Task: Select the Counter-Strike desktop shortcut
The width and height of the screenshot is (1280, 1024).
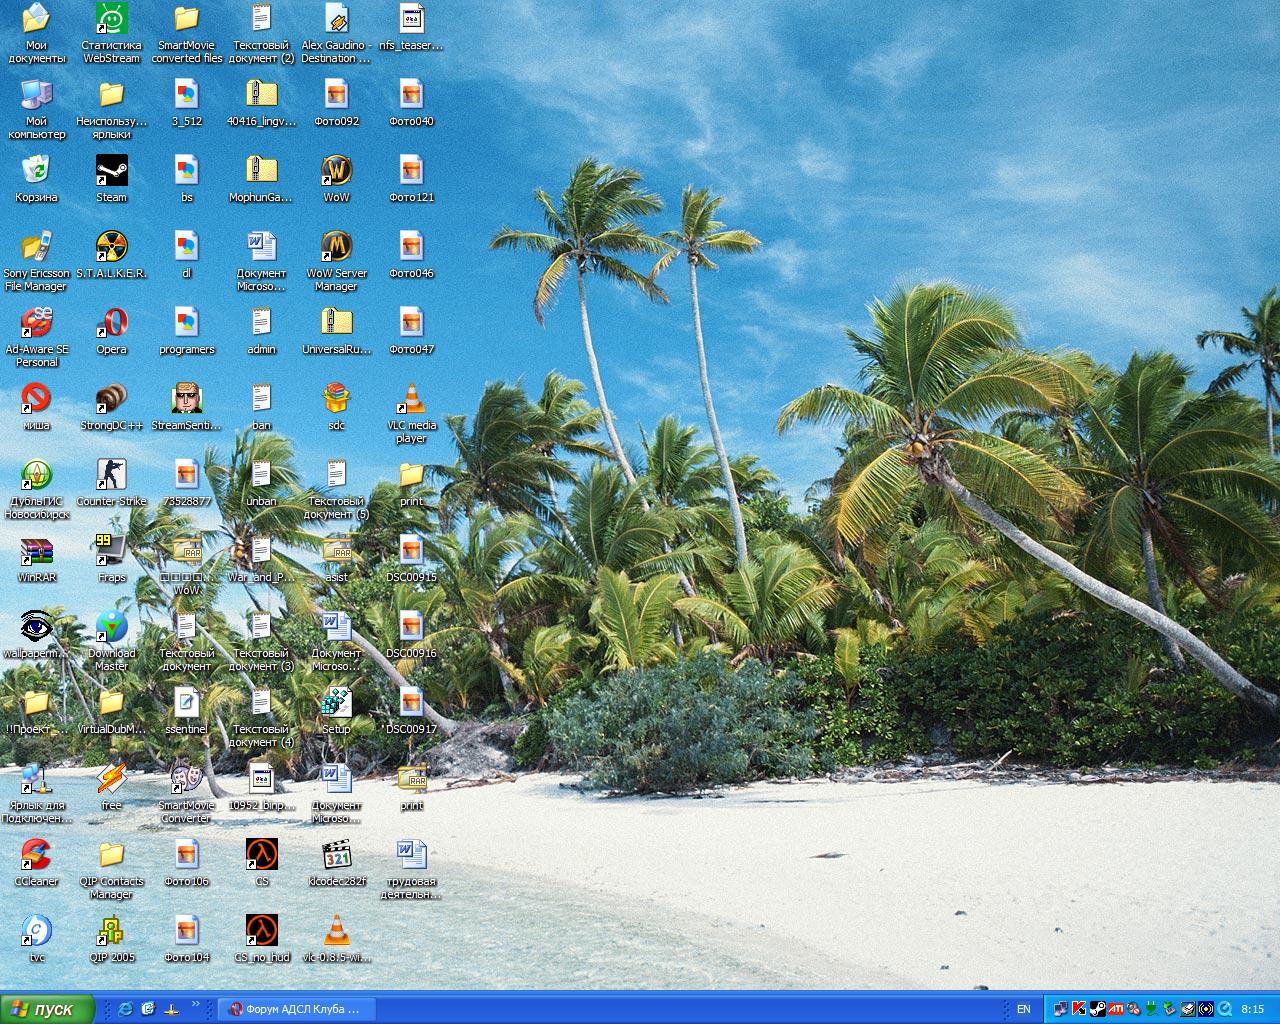Action: click(x=111, y=475)
